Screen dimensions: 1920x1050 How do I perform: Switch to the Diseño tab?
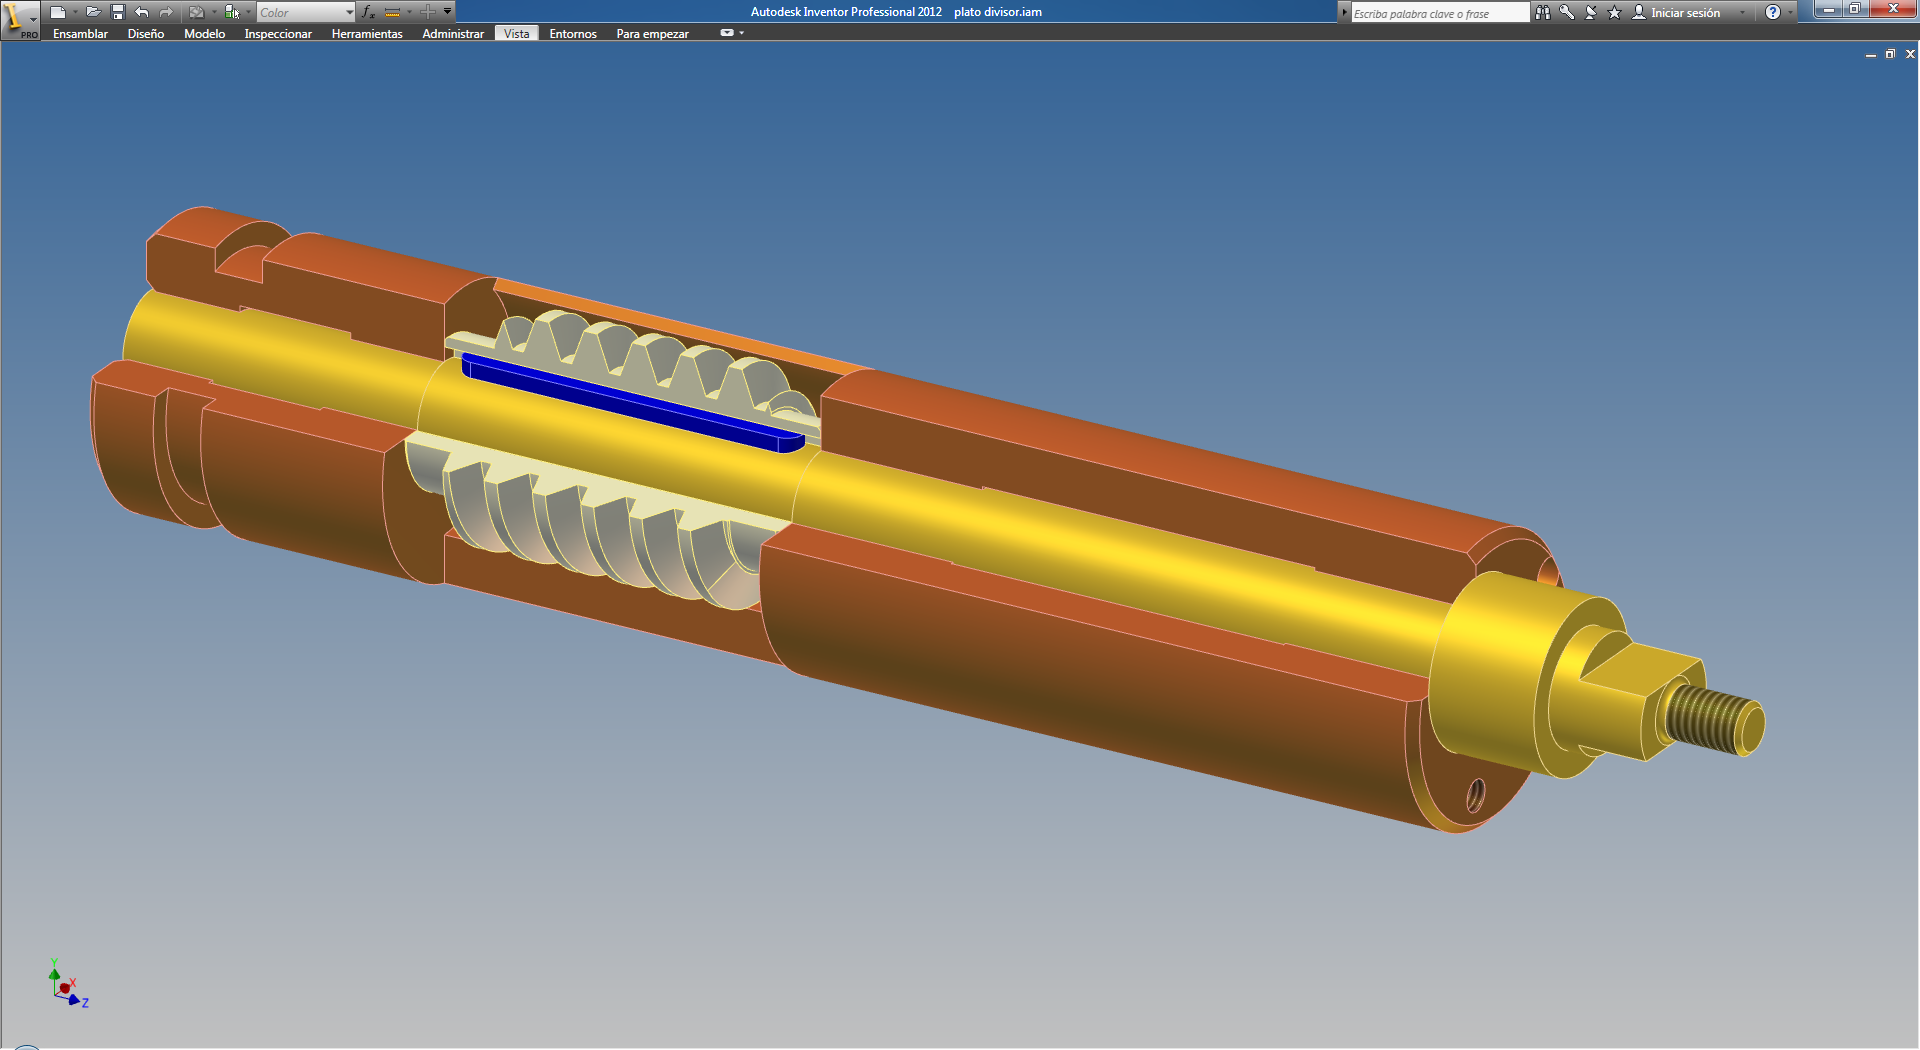pos(146,33)
